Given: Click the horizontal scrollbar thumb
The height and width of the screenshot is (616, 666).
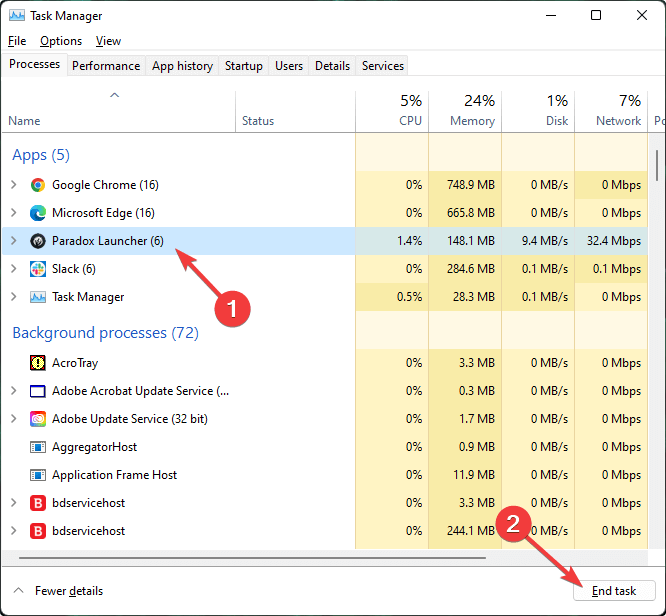Looking at the screenshot, I should tap(252, 557).
